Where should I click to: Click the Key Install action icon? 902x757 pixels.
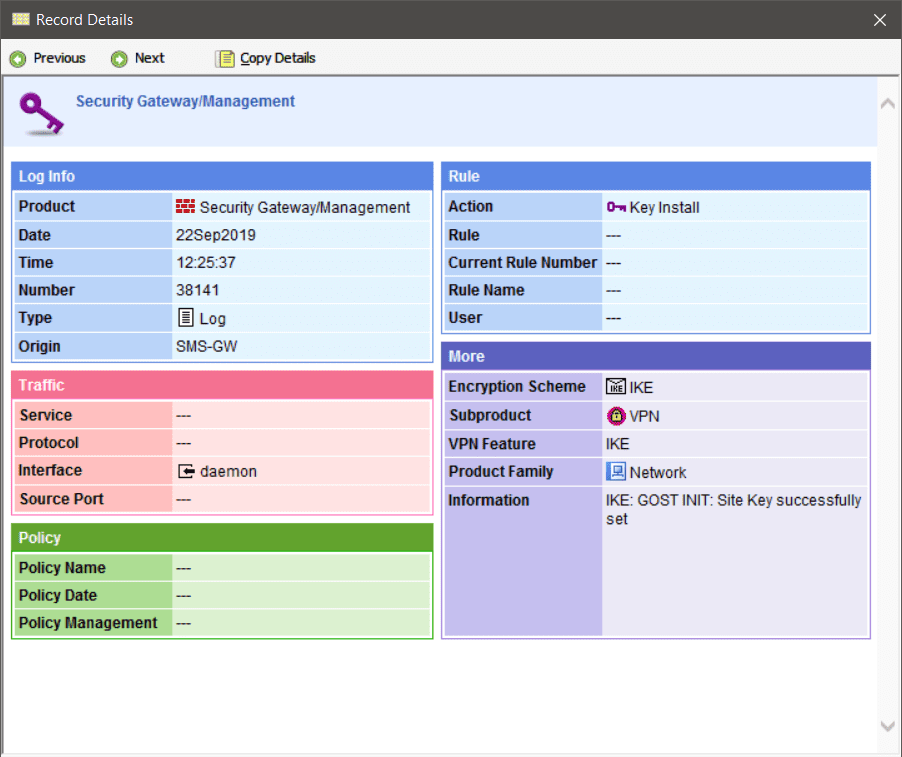coord(616,207)
